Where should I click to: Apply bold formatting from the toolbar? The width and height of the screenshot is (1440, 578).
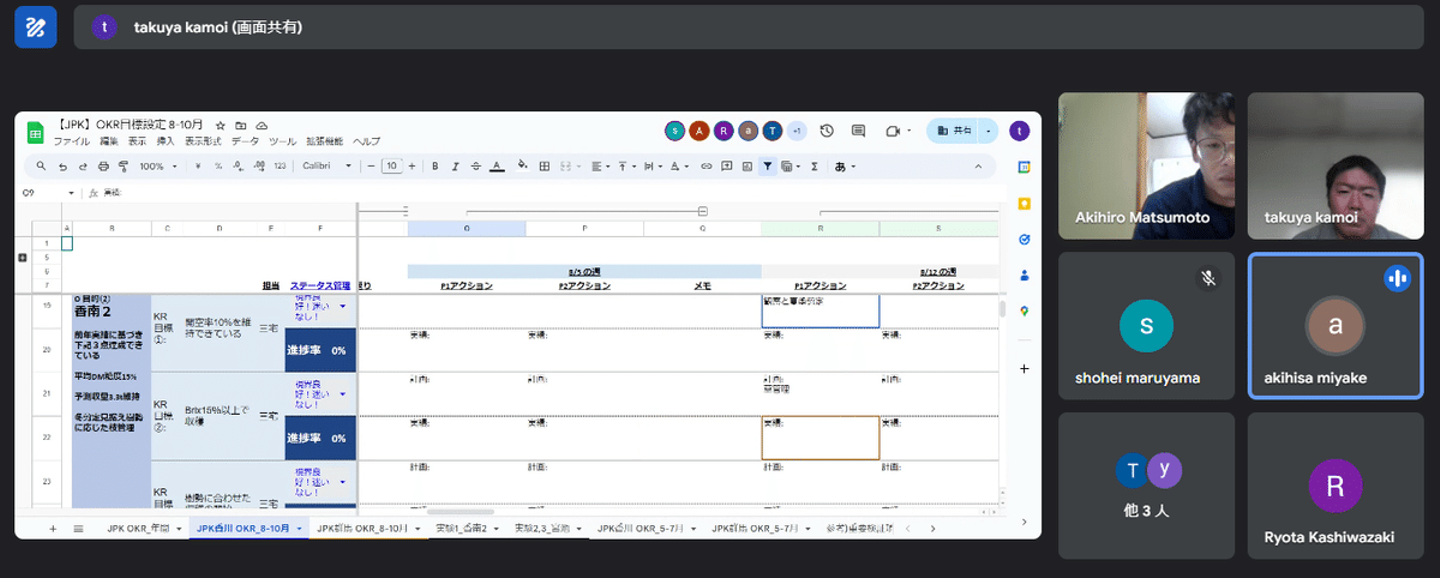click(x=435, y=166)
